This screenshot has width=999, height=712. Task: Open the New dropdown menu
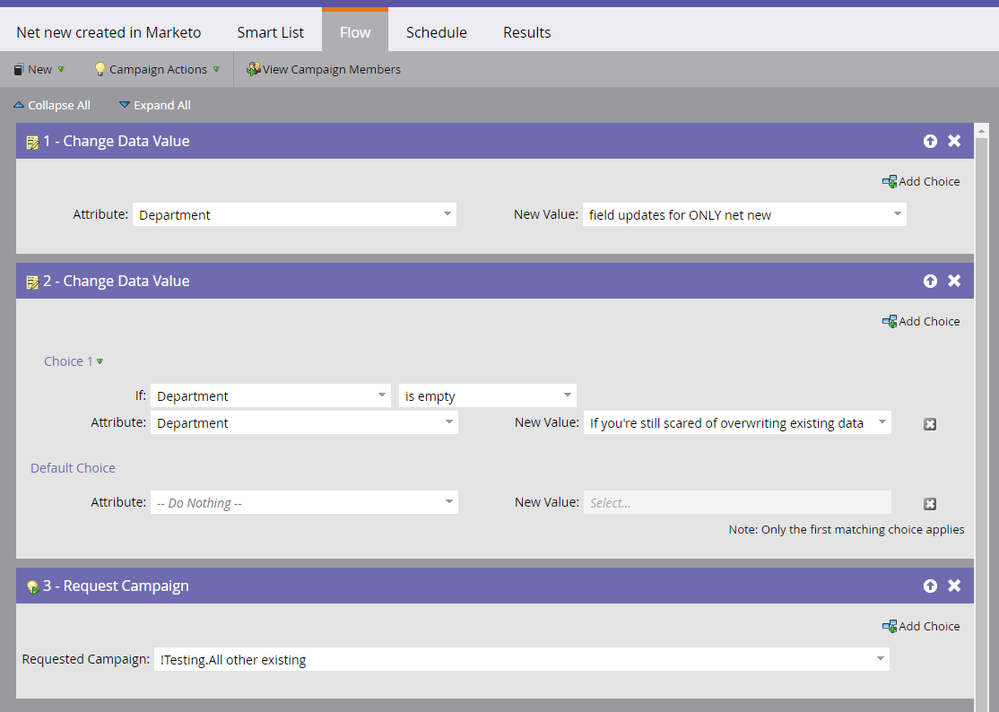(39, 69)
